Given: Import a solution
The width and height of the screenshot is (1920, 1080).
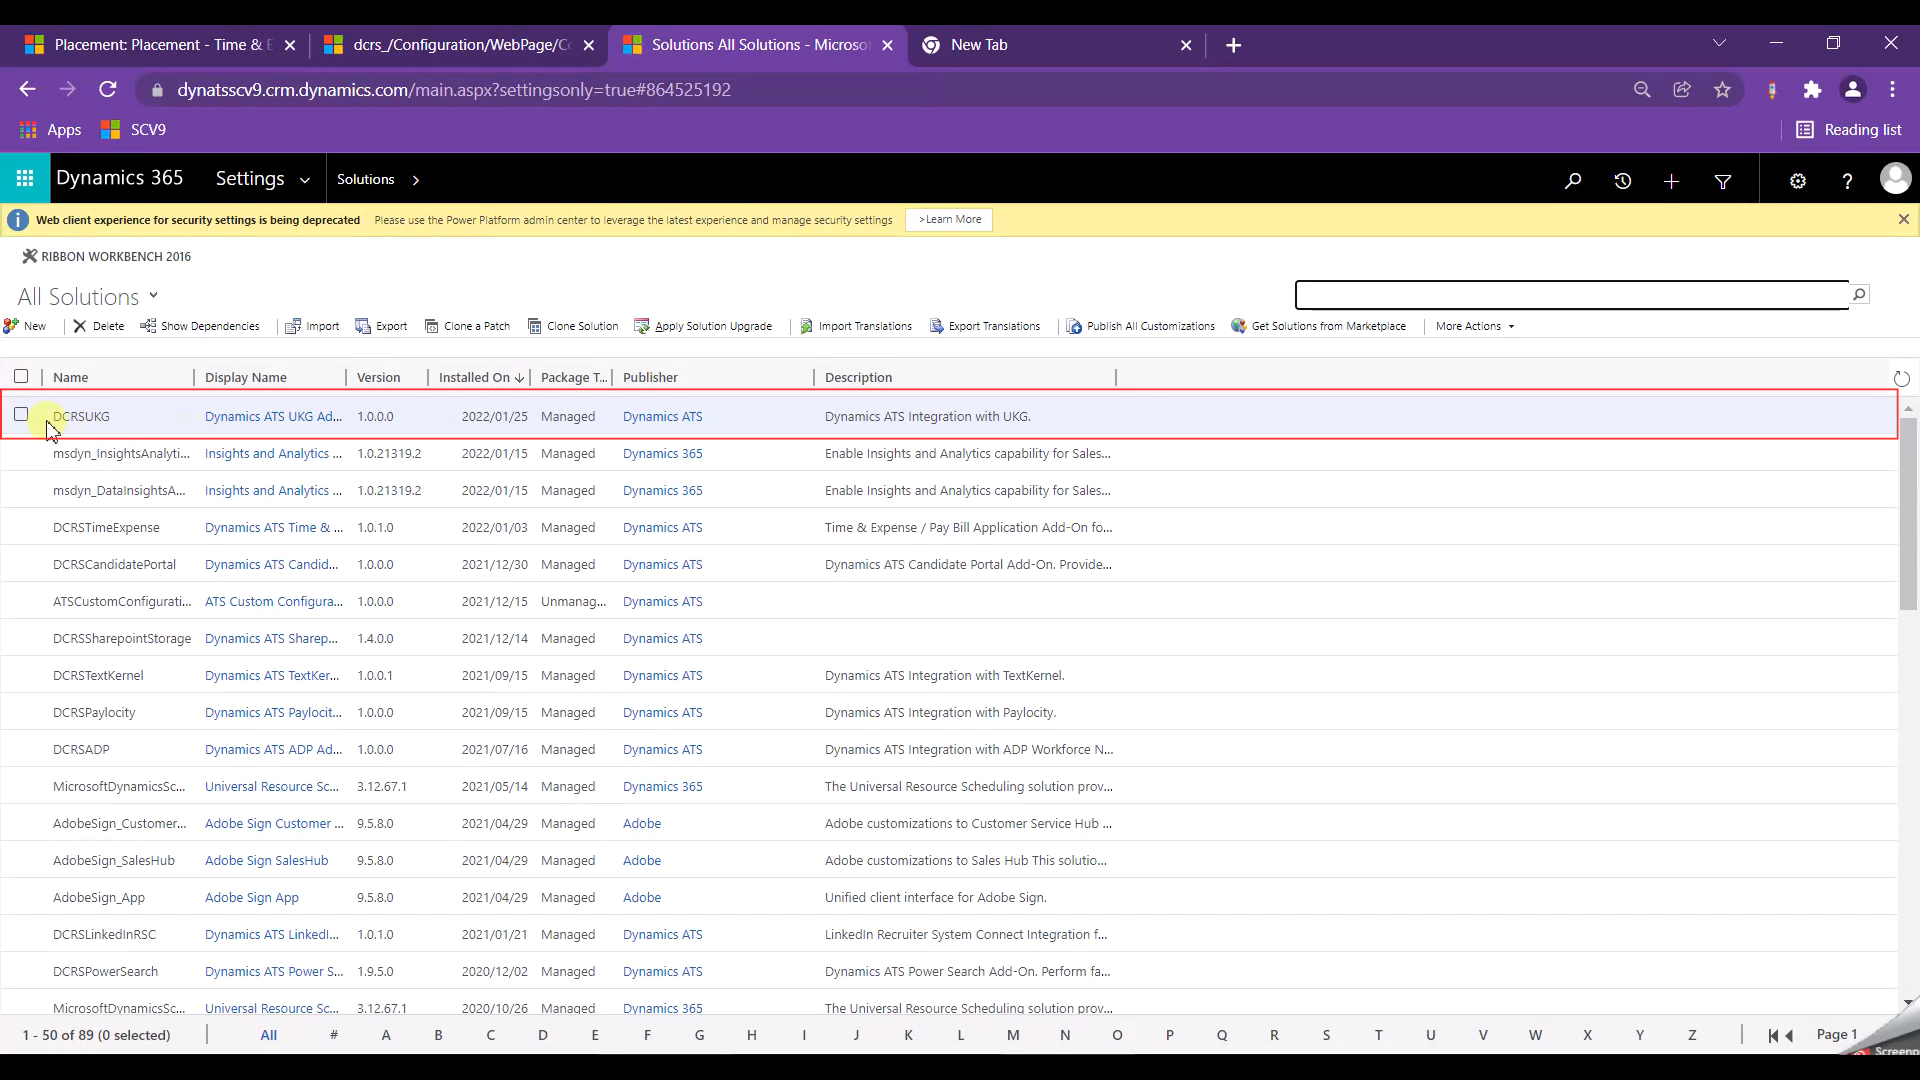Looking at the screenshot, I should [x=312, y=326].
